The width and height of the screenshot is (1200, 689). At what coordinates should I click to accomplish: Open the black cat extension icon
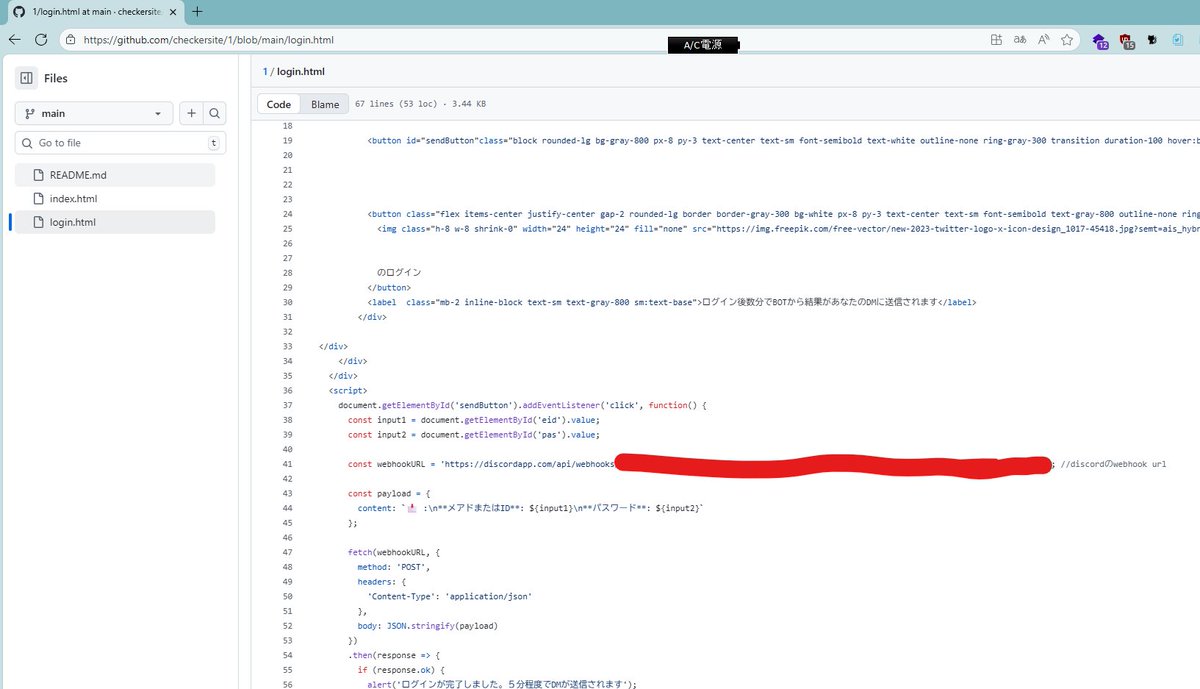coord(1152,40)
